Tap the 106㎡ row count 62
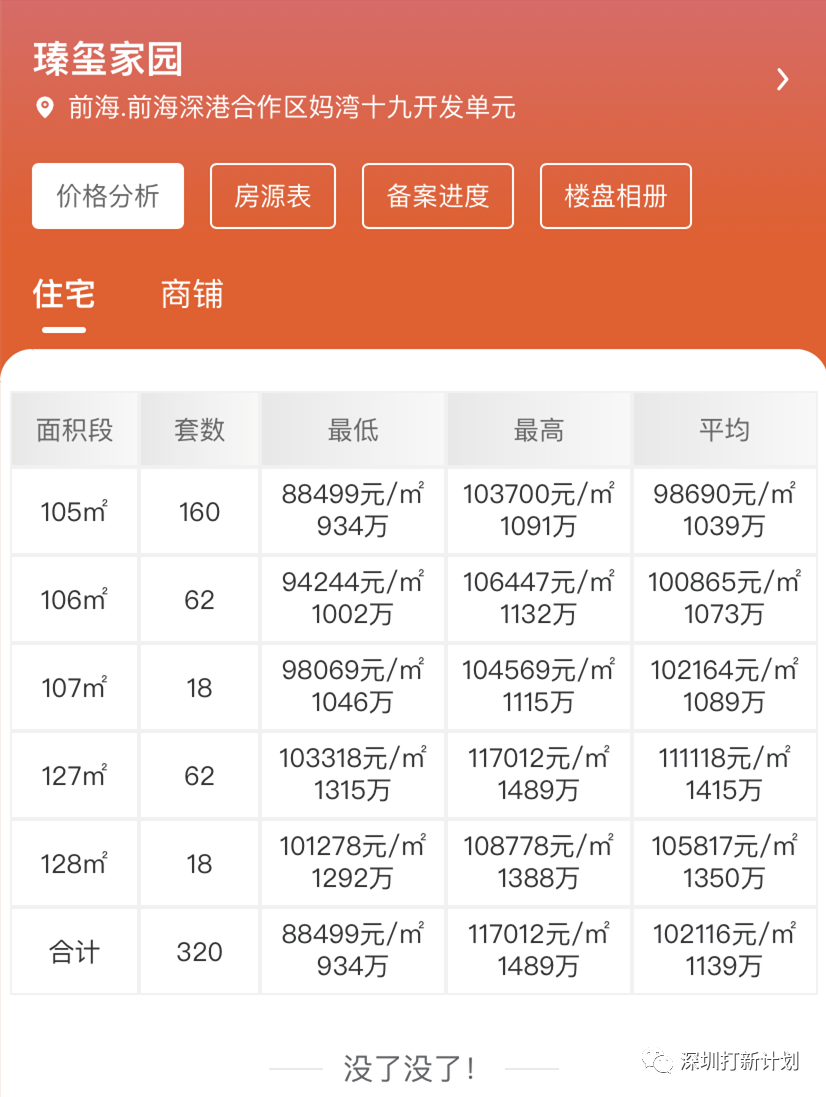This screenshot has width=826, height=1097. pyautogui.click(x=199, y=600)
